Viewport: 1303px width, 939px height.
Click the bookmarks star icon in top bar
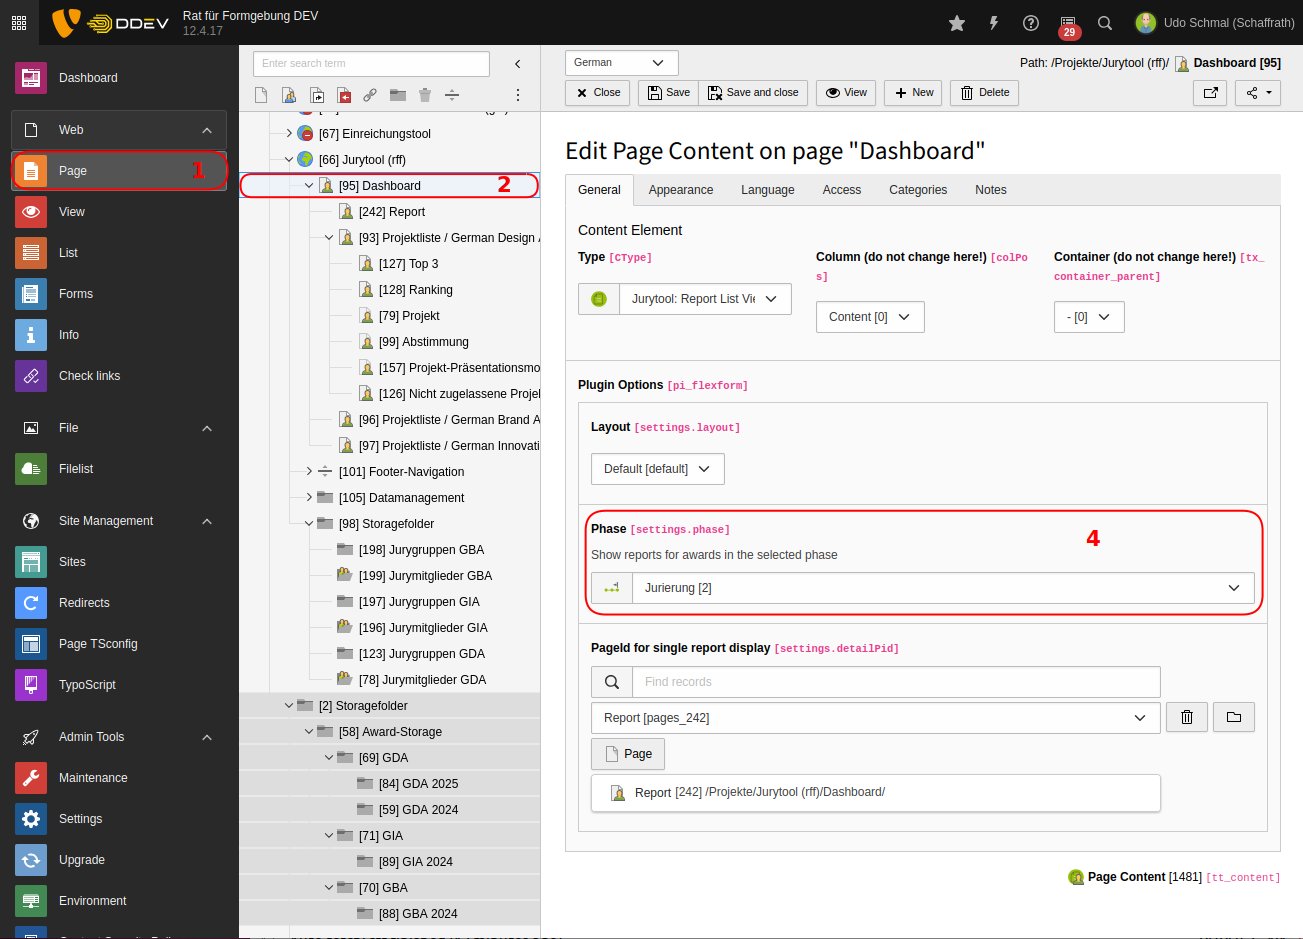pos(957,23)
